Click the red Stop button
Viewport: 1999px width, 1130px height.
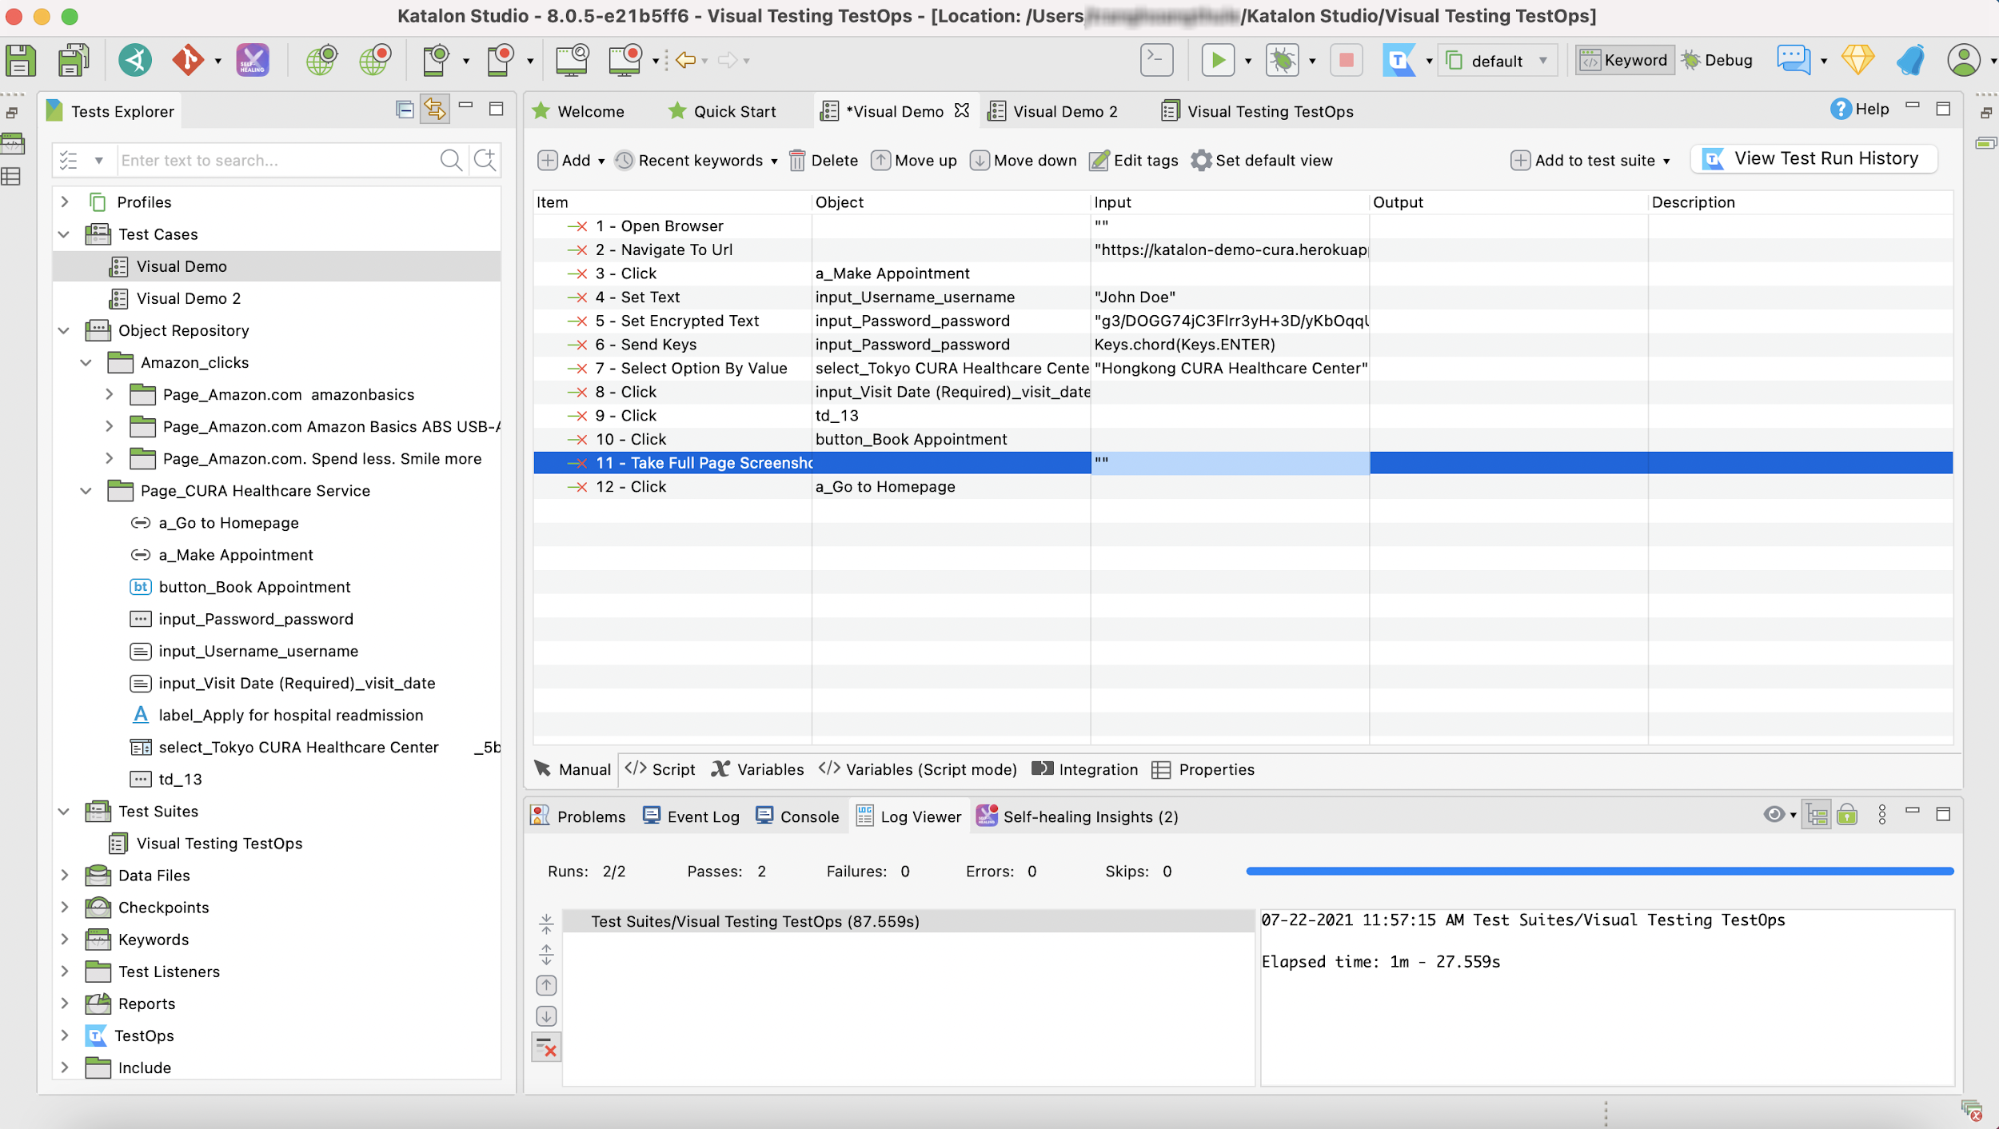click(1346, 60)
